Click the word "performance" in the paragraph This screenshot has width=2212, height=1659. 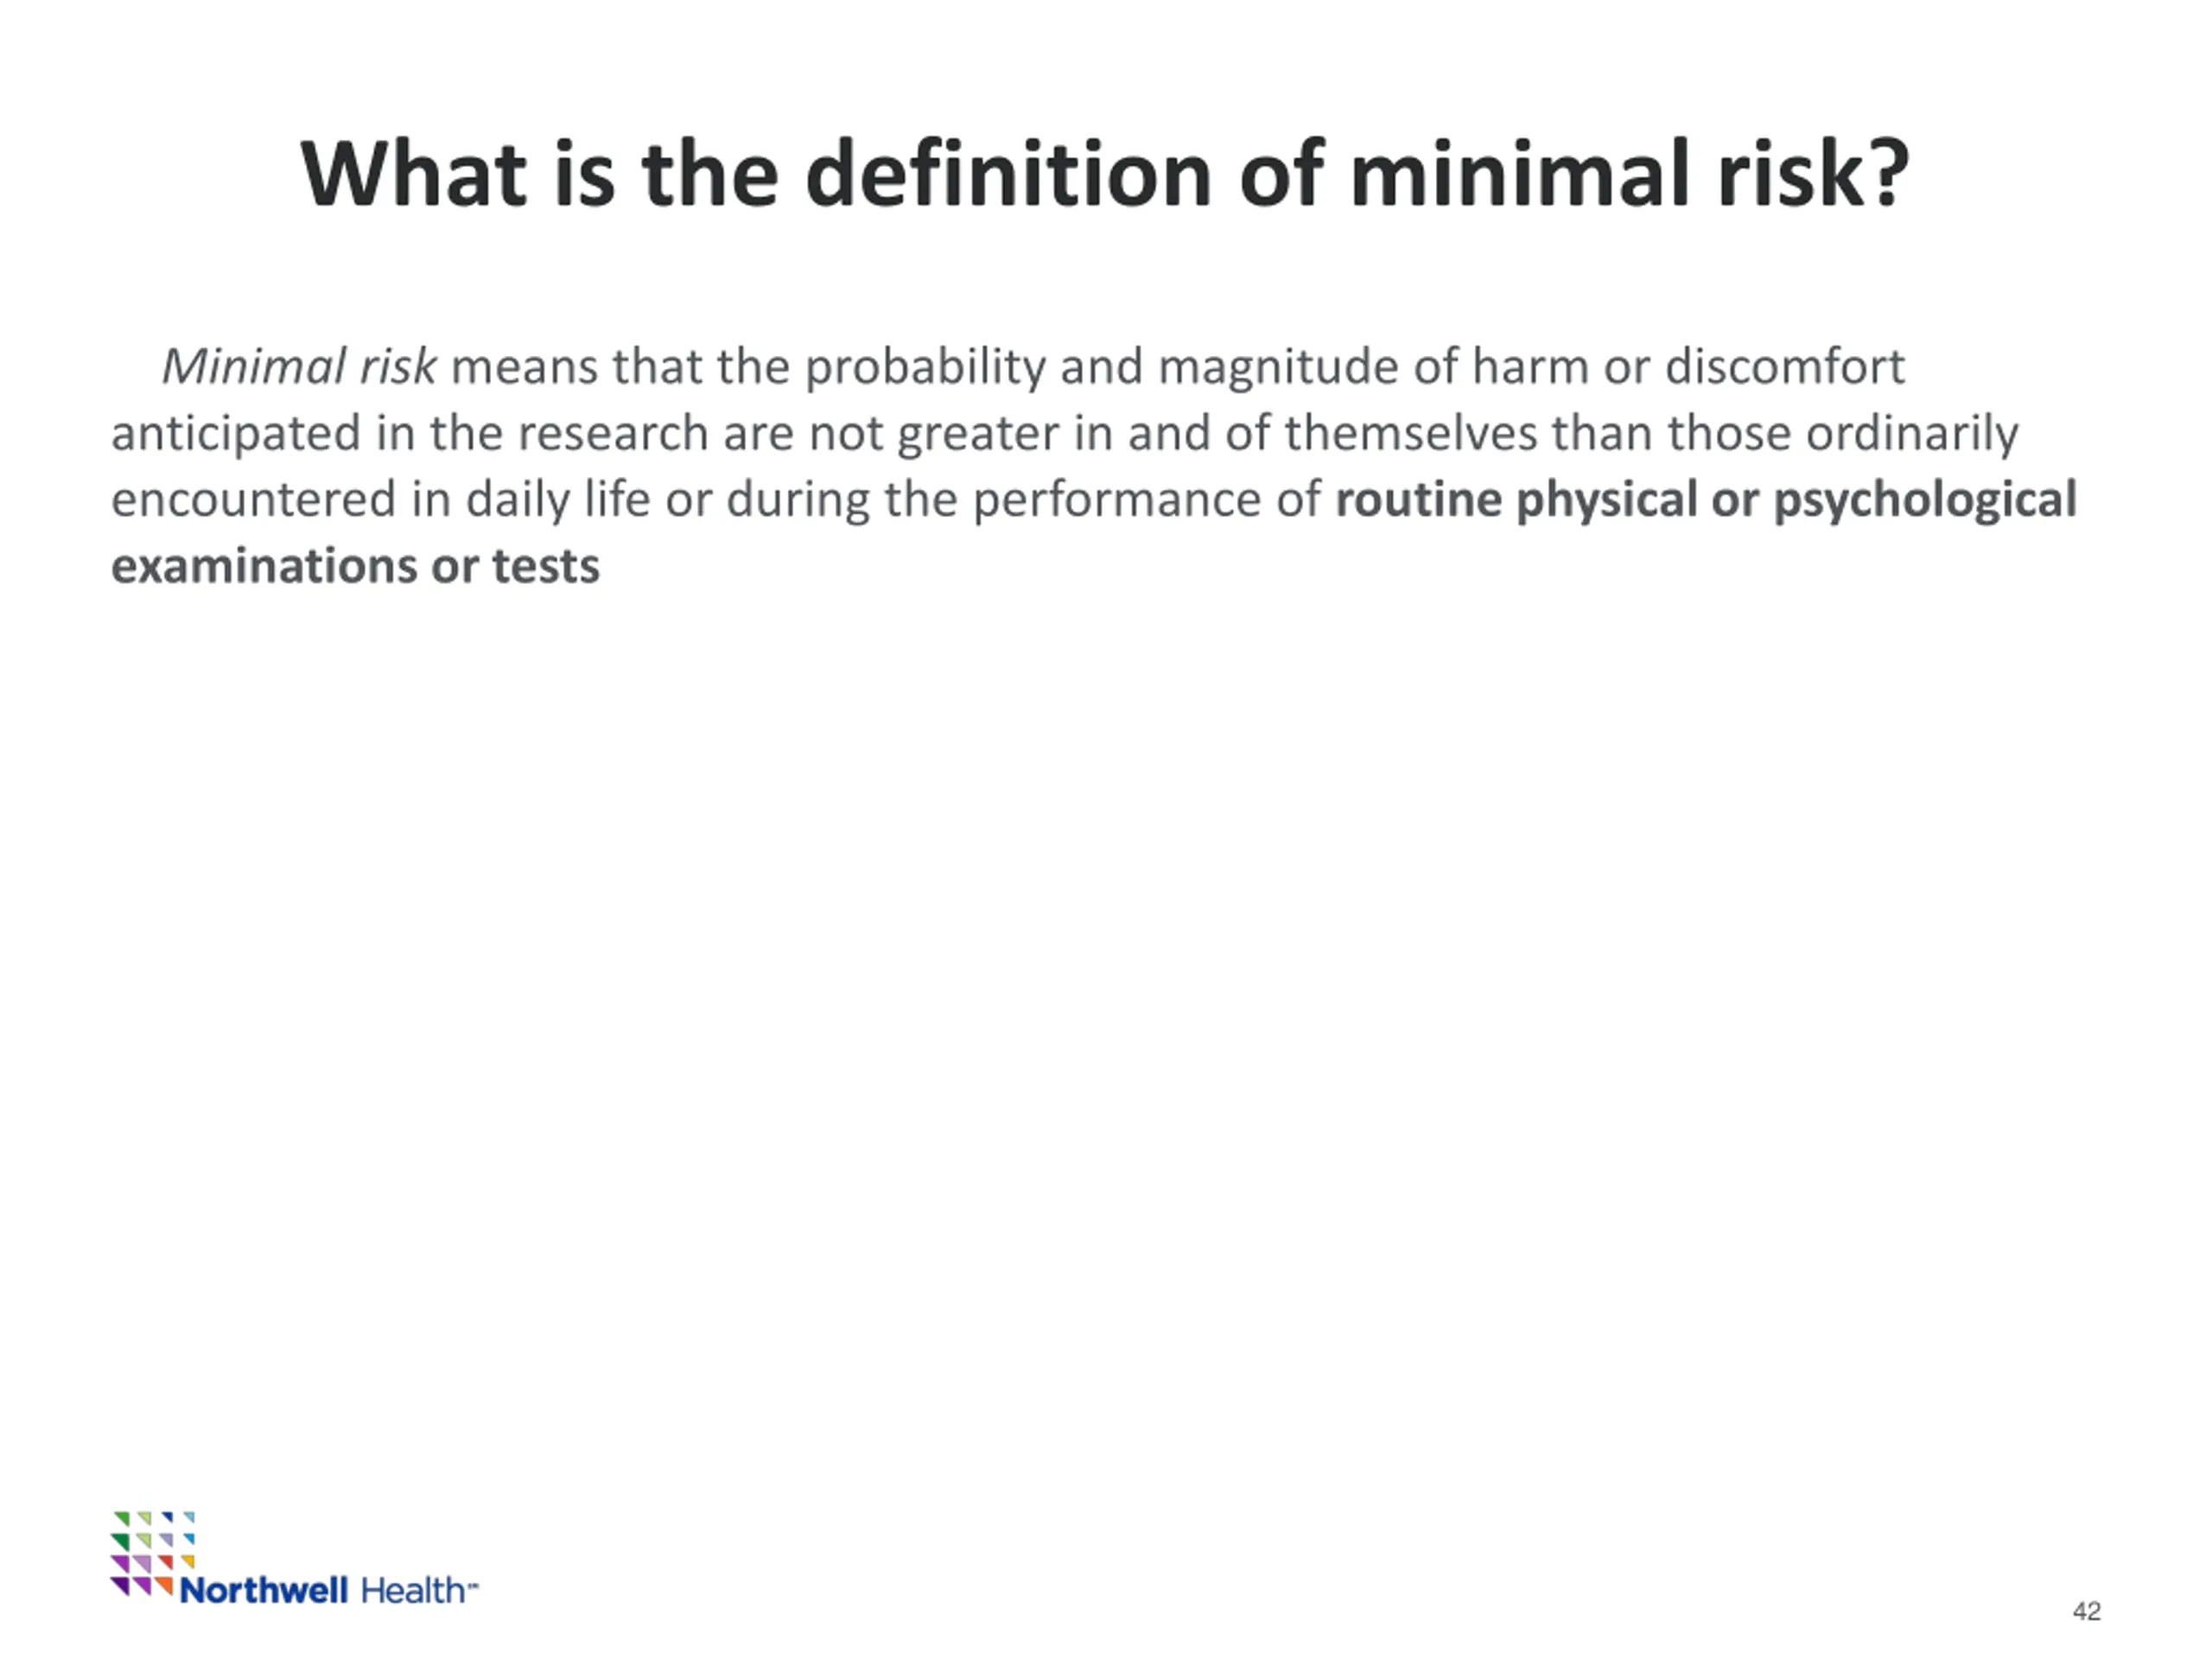(1116, 499)
